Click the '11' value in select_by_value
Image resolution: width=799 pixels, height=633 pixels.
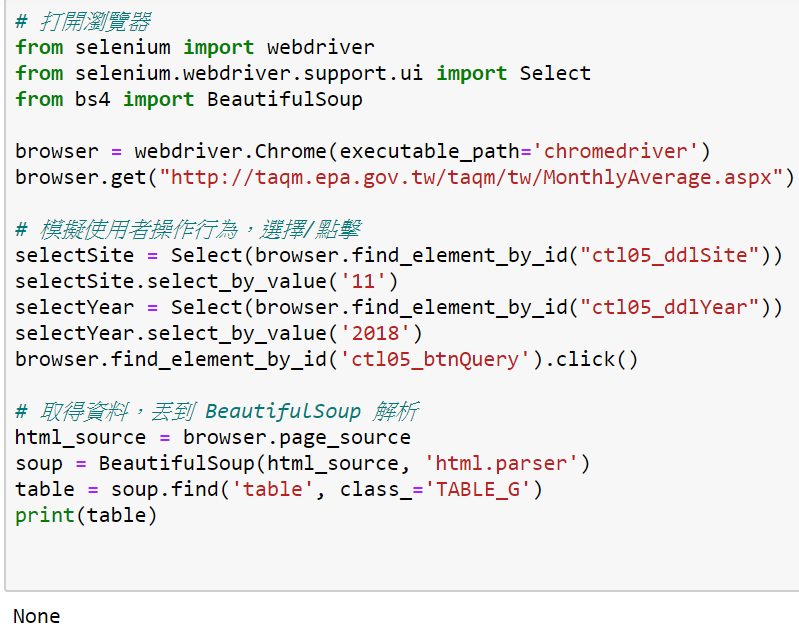tap(364, 281)
